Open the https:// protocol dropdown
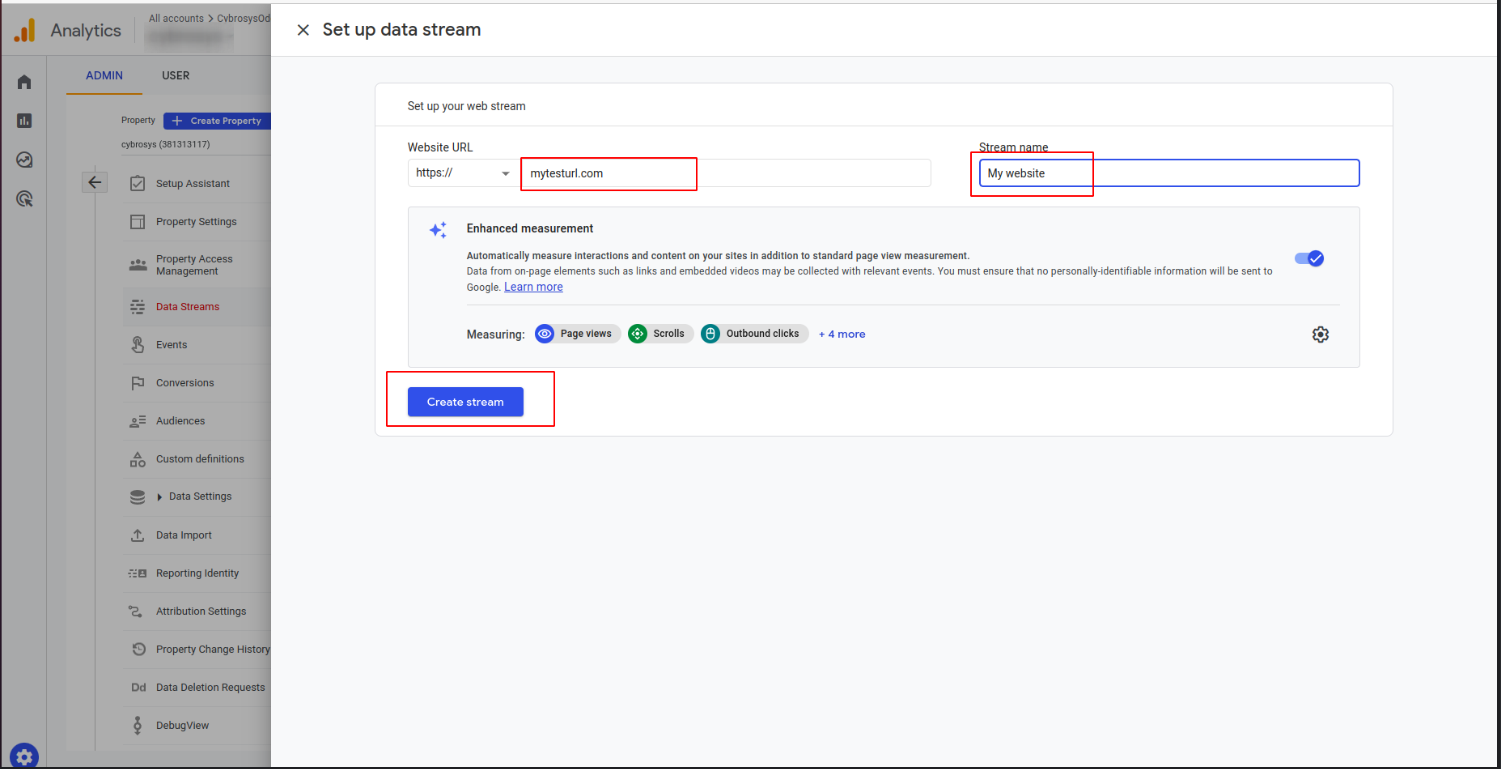Image resolution: width=1501 pixels, height=769 pixels. point(463,173)
